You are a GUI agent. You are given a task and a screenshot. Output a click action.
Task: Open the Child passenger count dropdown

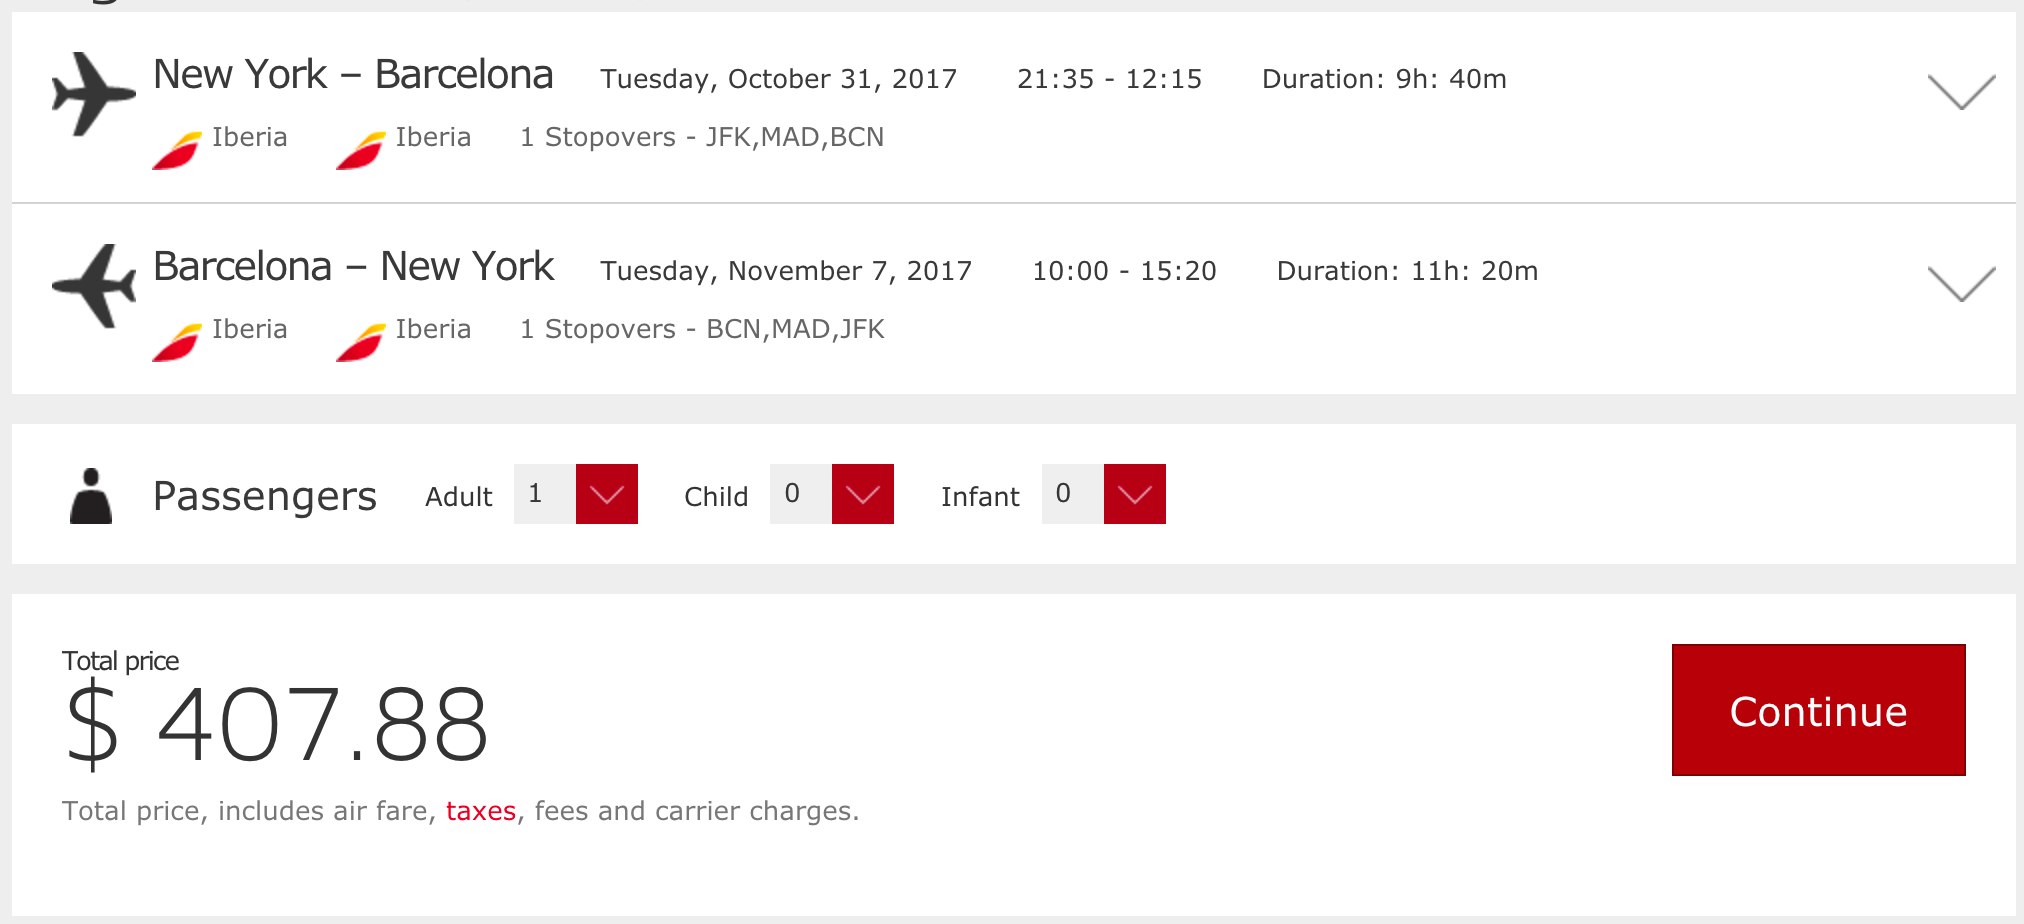pos(862,494)
